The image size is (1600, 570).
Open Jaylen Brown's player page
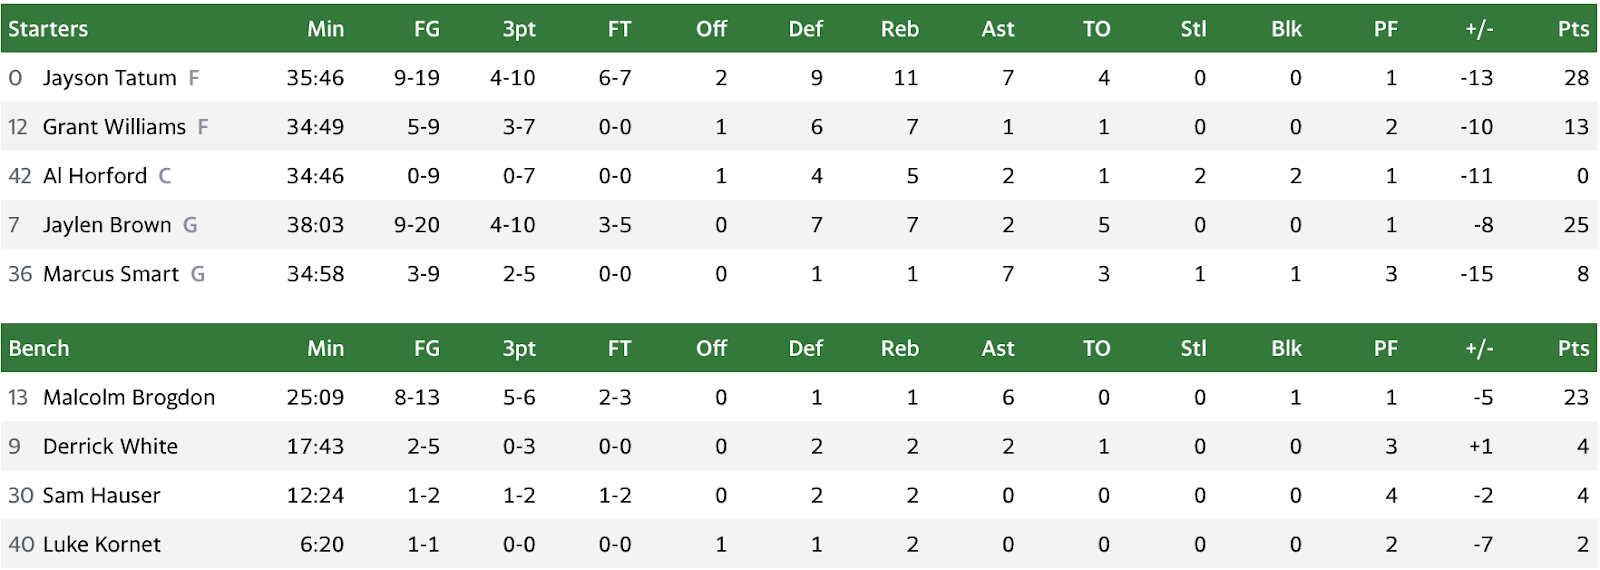(x=107, y=225)
